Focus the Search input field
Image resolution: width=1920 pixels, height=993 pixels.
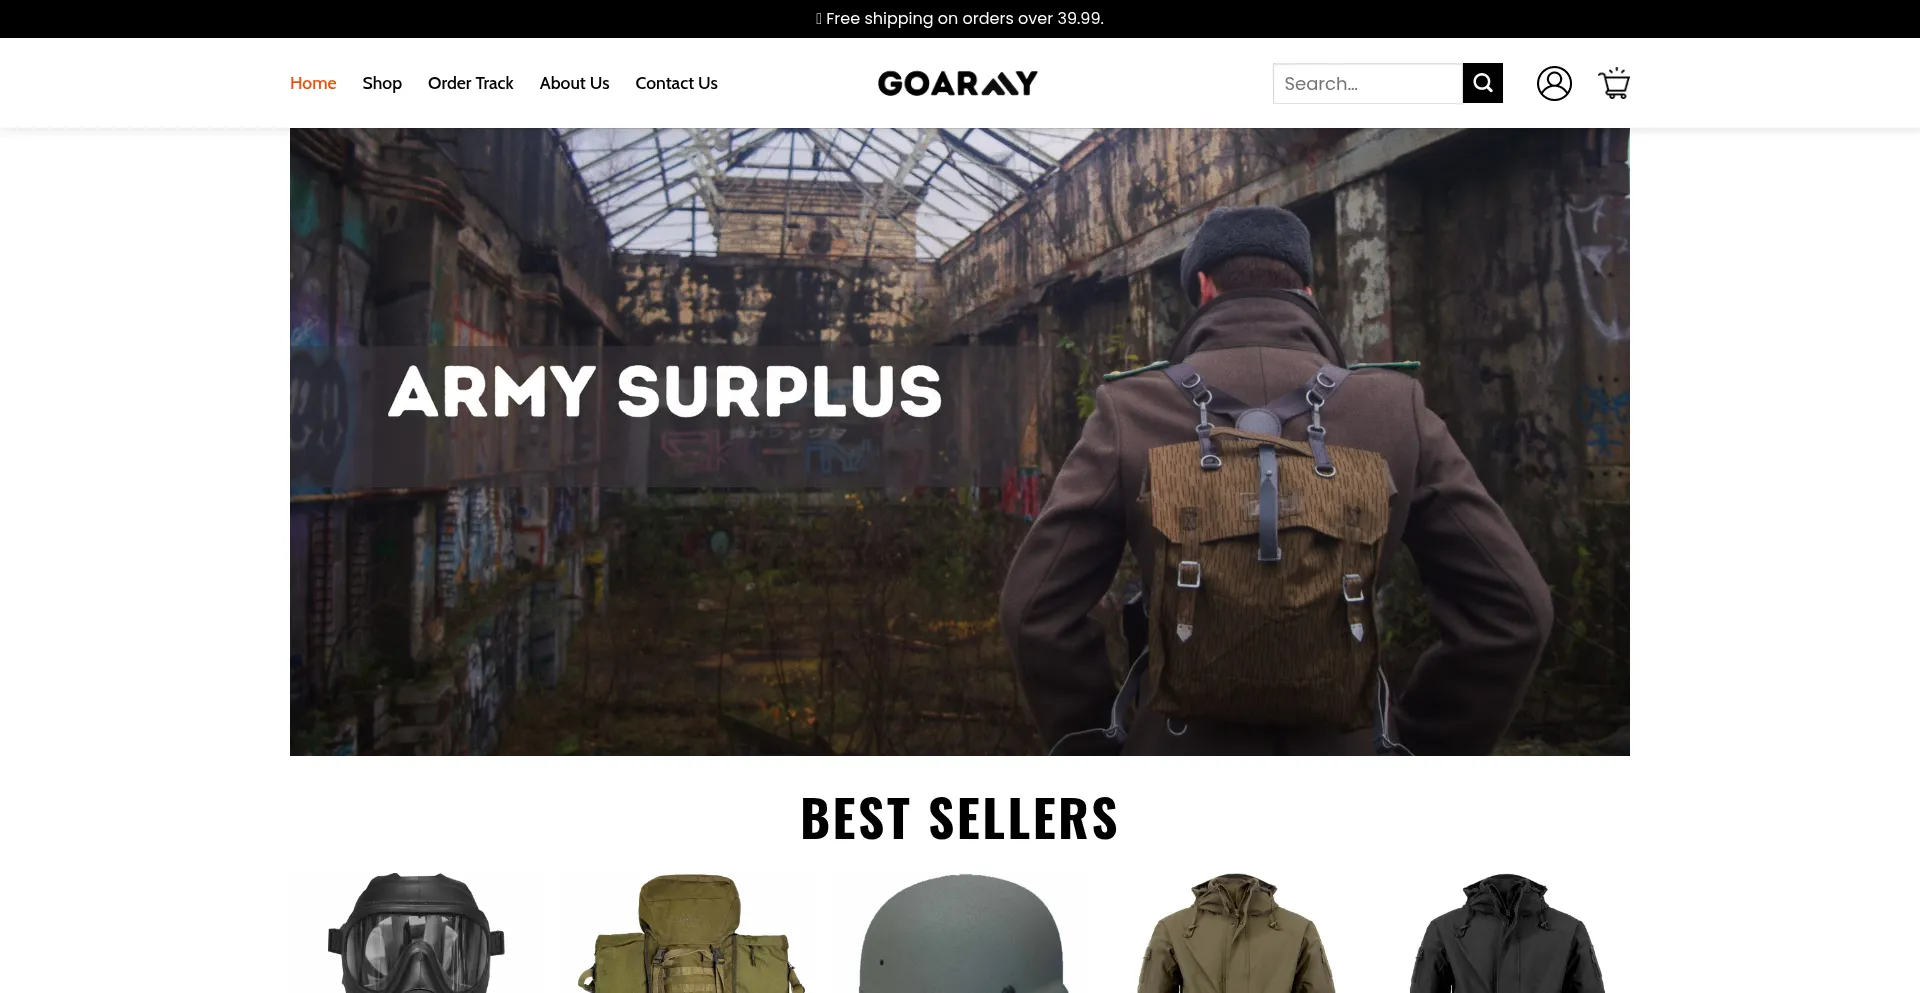1367,83
